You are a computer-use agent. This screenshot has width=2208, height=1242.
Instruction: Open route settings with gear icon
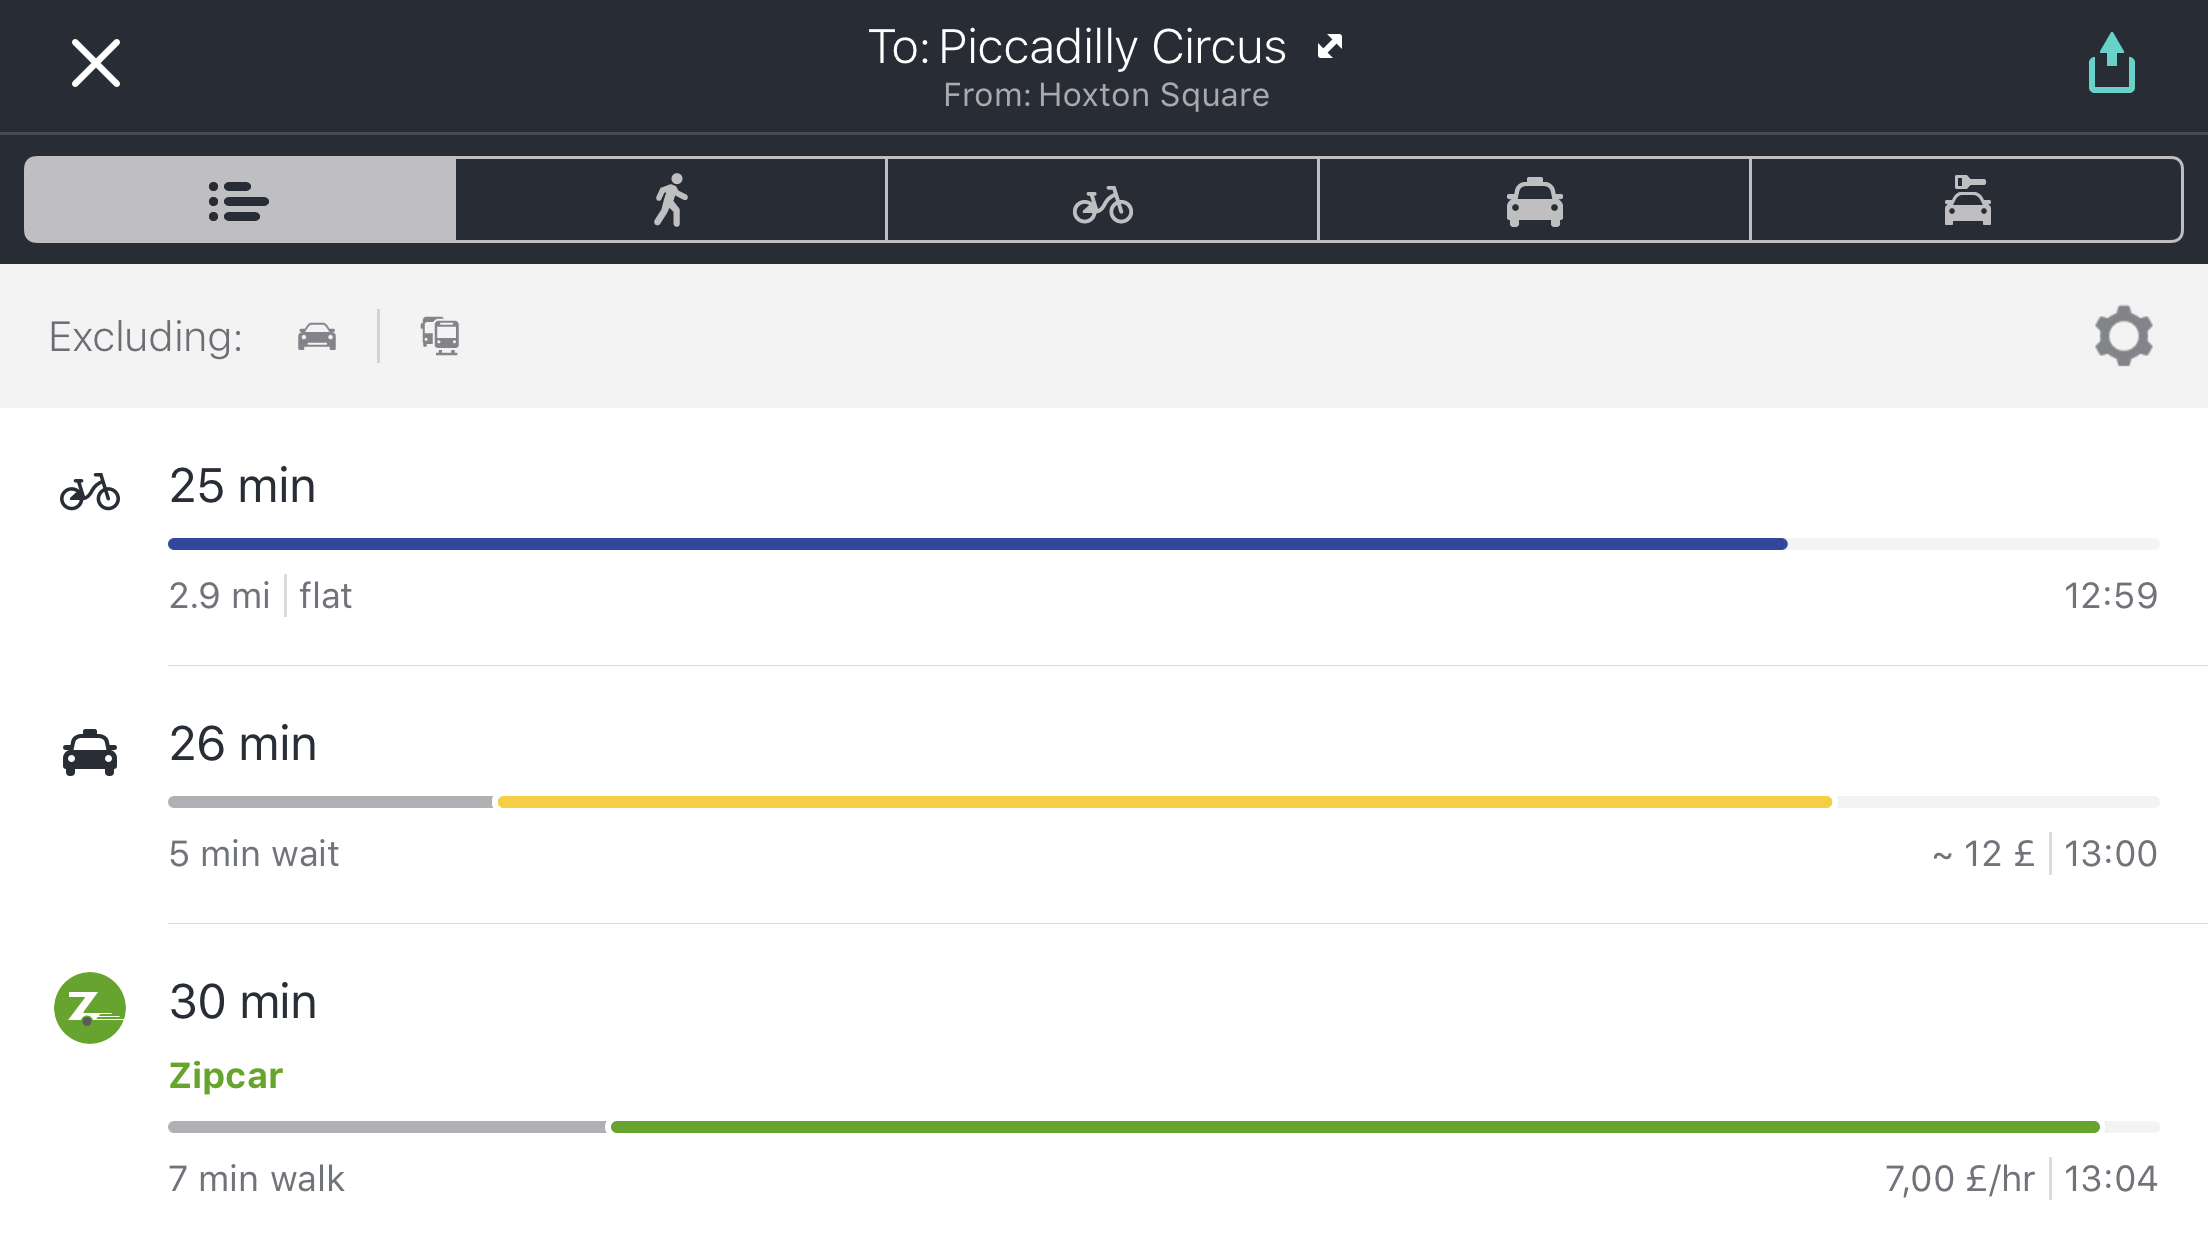(x=2124, y=336)
